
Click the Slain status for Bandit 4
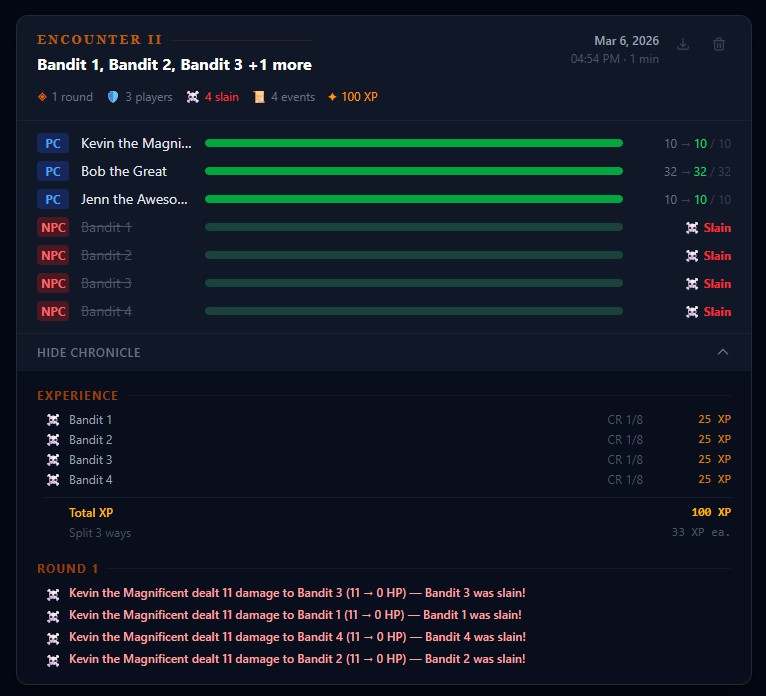716,311
